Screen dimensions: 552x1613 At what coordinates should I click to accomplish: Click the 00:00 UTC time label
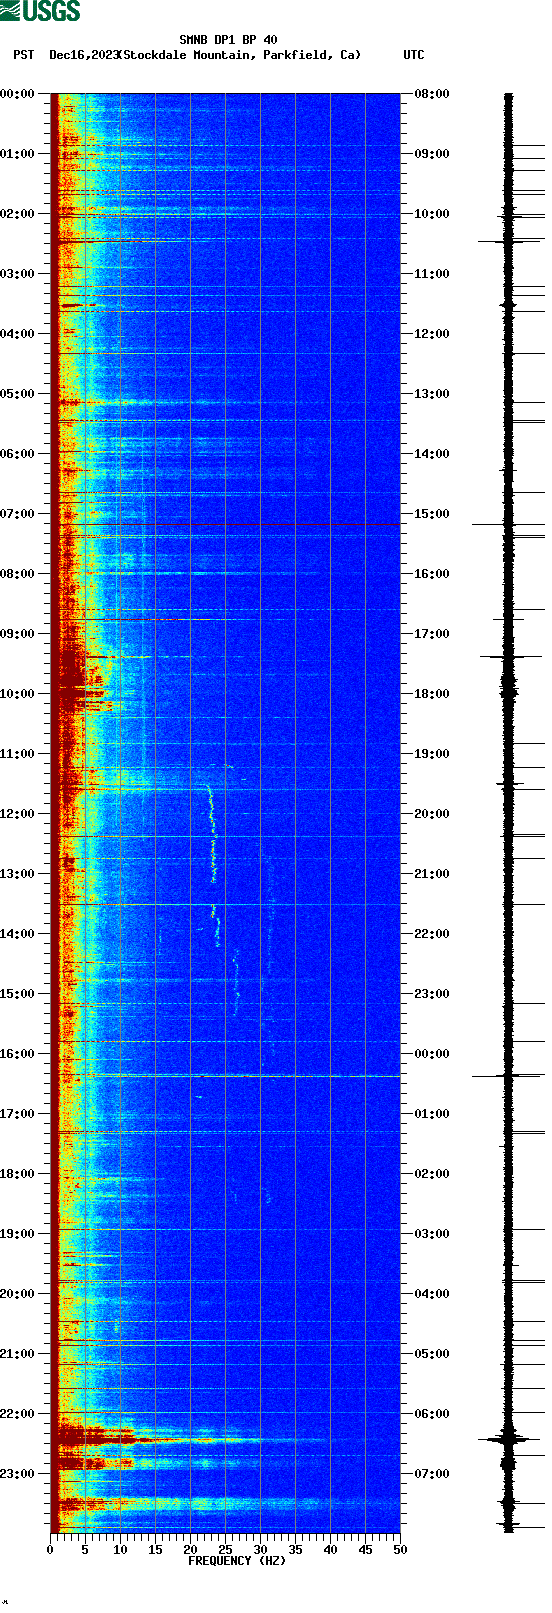click(x=432, y=1054)
